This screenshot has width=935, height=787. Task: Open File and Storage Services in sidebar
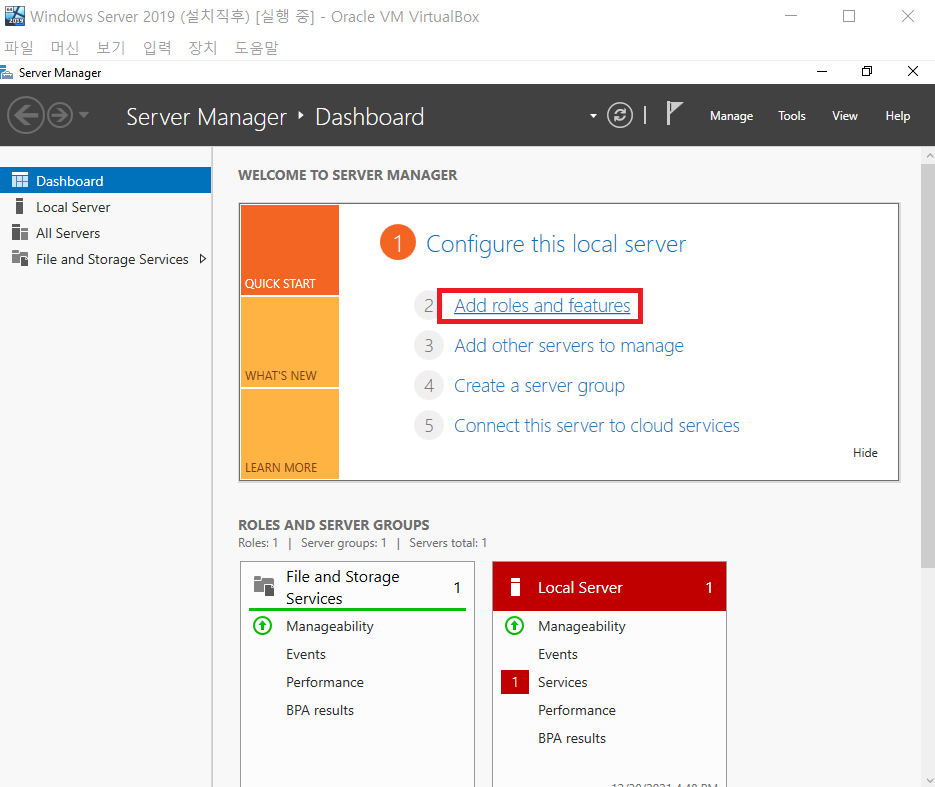point(106,259)
